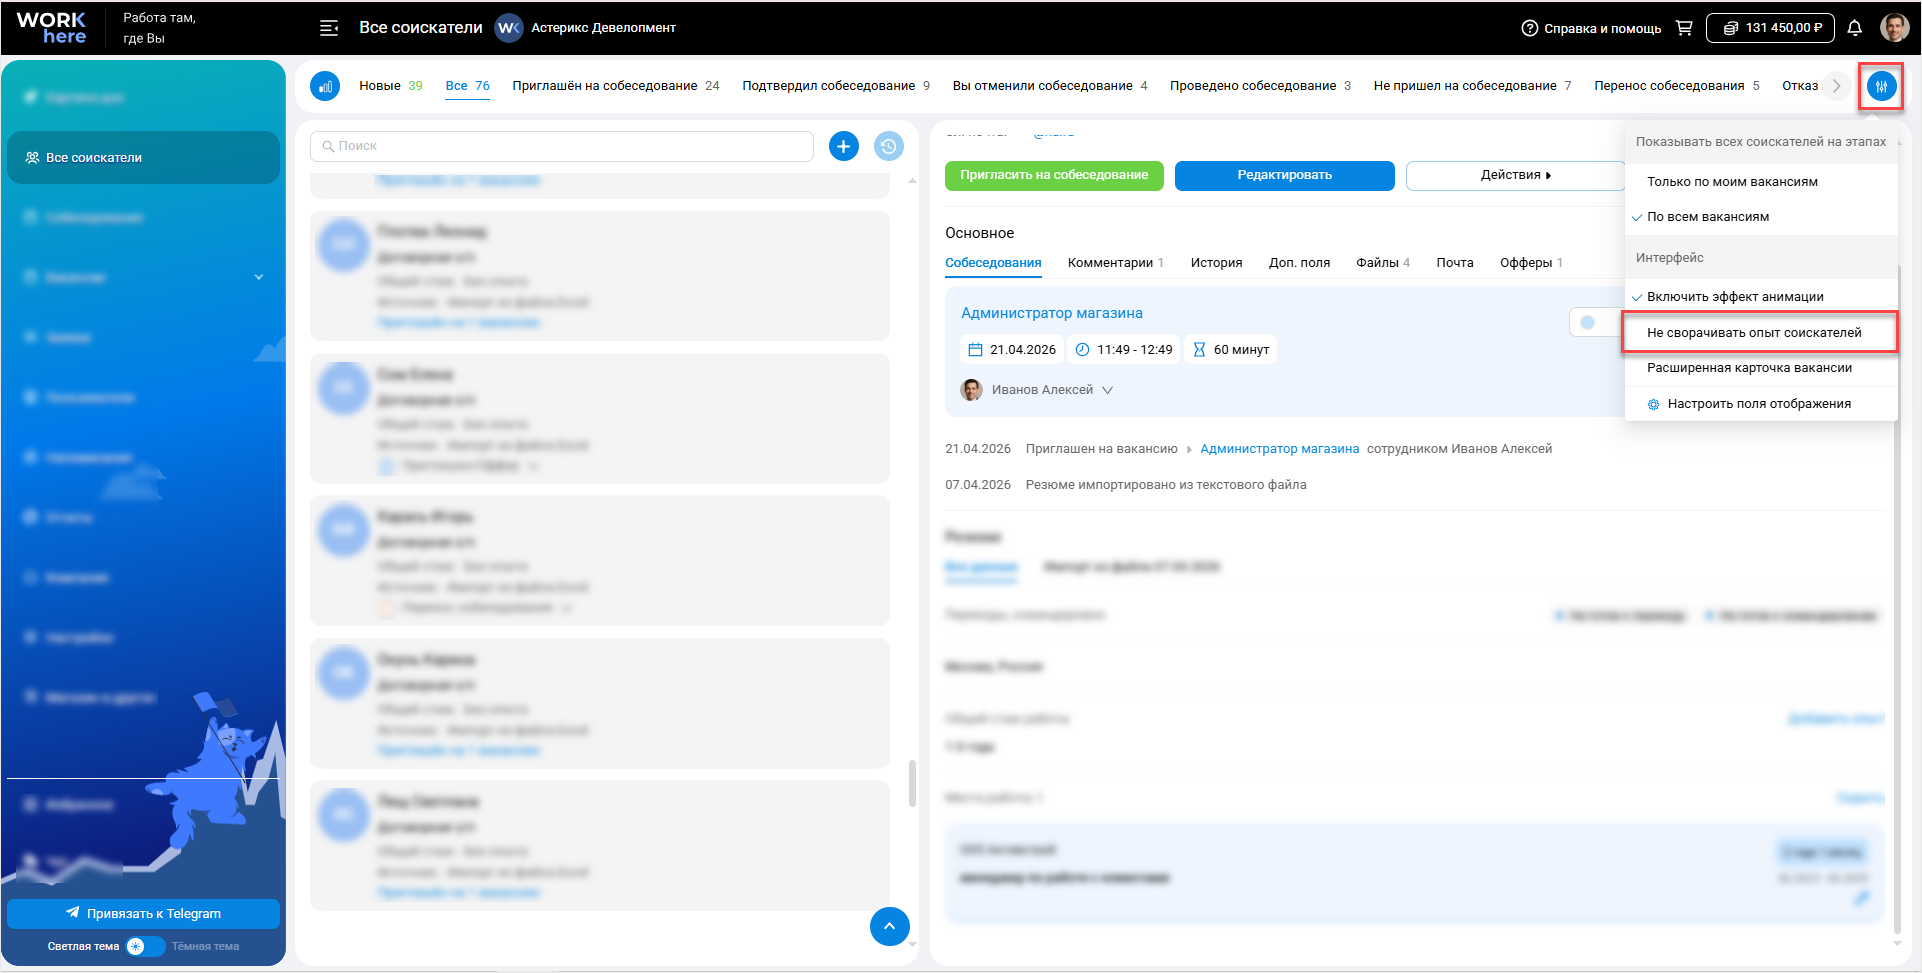The width and height of the screenshot is (1922, 973).
Task: Select the Новые 39 stage tab
Action: (x=390, y=86)
